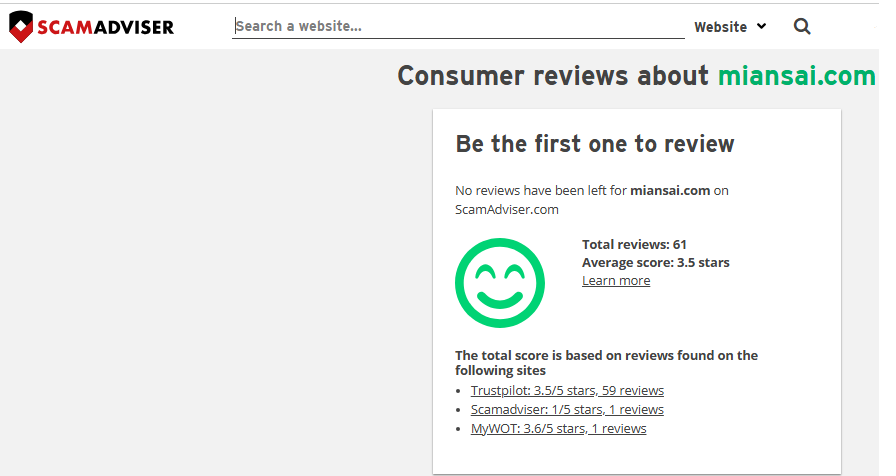Open Scamadviser 1/5 stars reviews link
This screenshot has width=896, height=476.
567,409
